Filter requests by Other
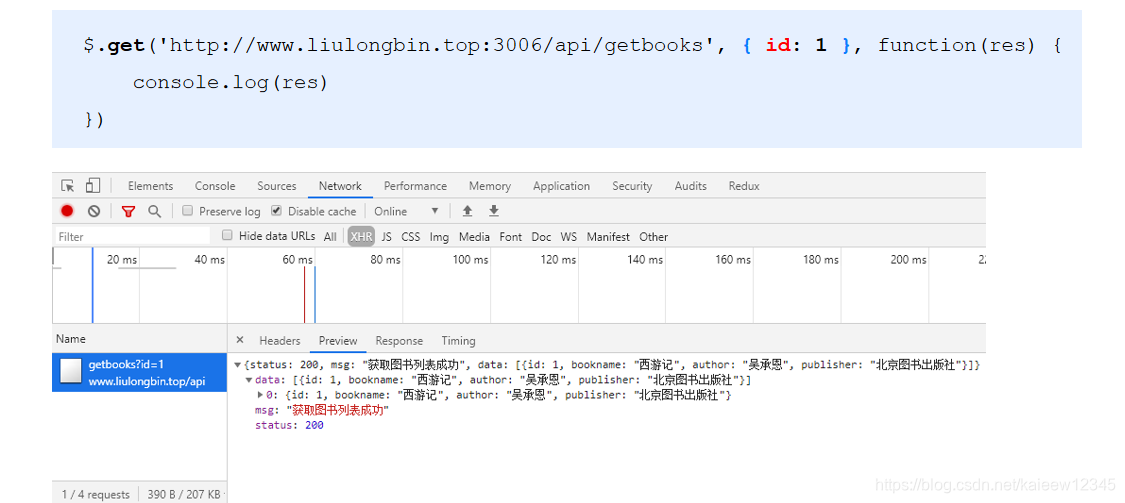 pyautogui.click(x=654, y=237)
